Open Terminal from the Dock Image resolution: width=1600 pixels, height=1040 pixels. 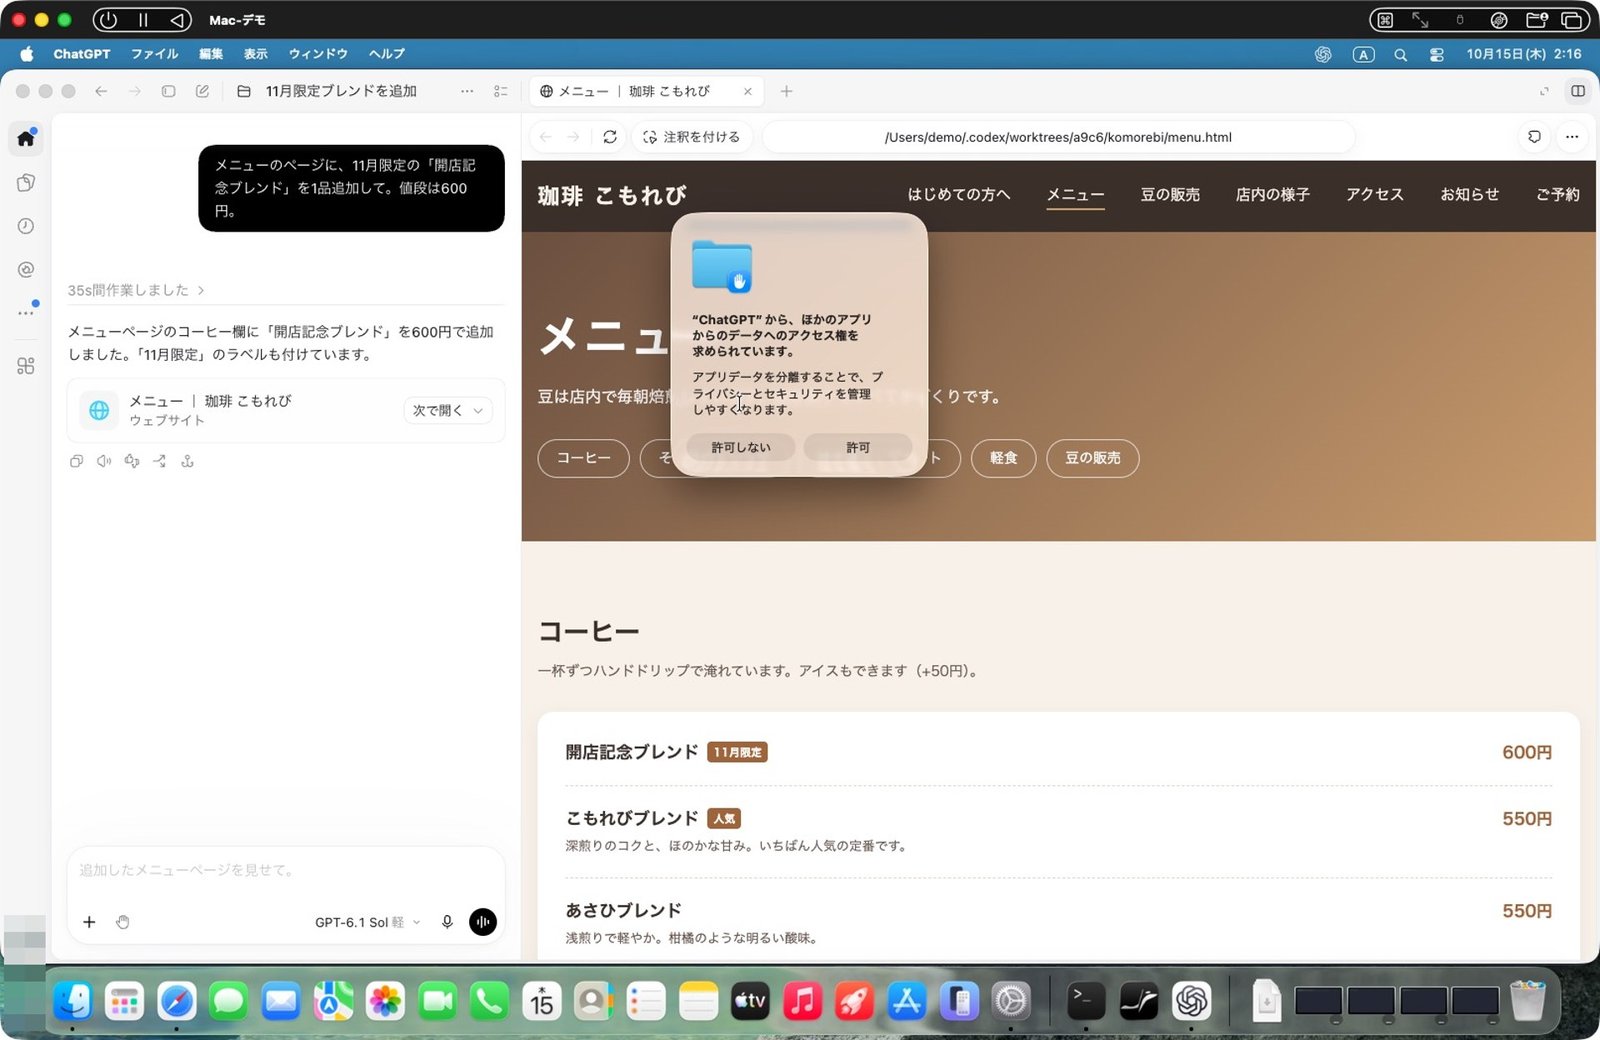tap(1086, 1001)
